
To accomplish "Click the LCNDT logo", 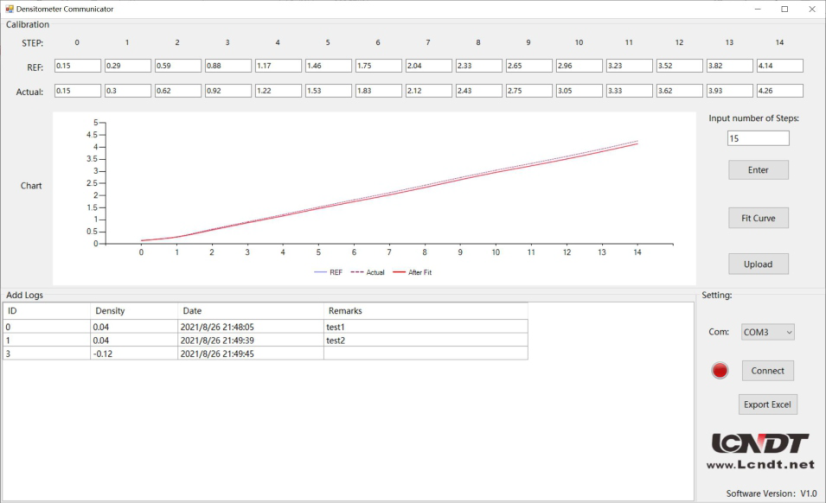I will coord(760,443).
